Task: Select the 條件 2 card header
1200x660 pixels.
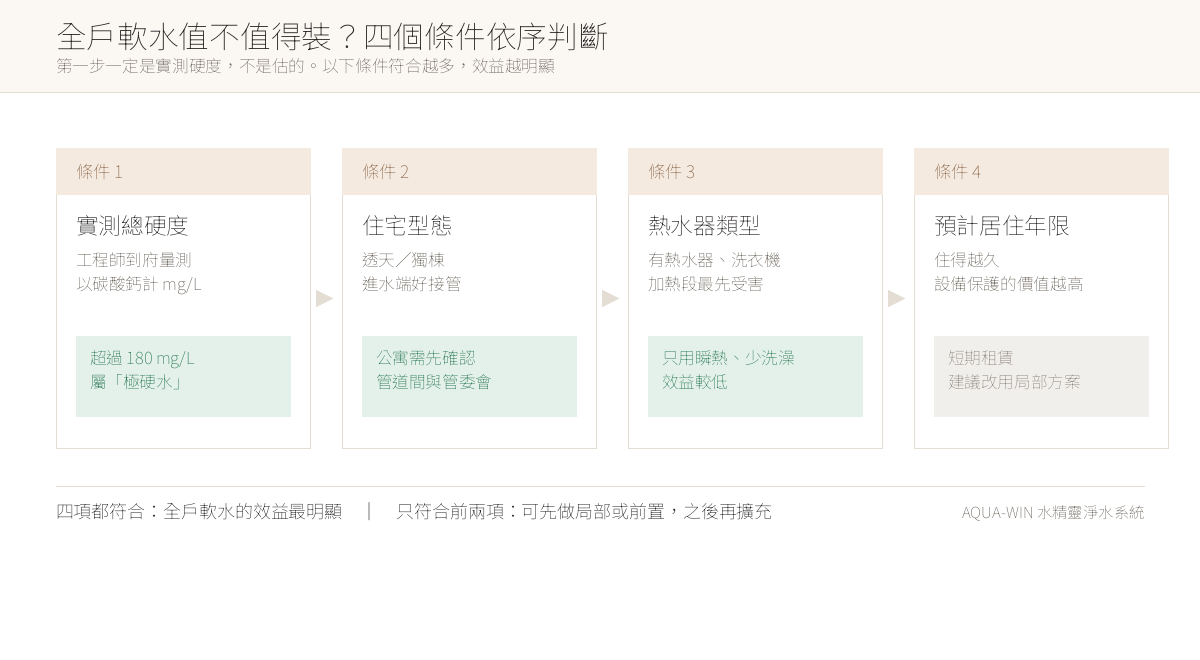Action: tap(469, 171)
